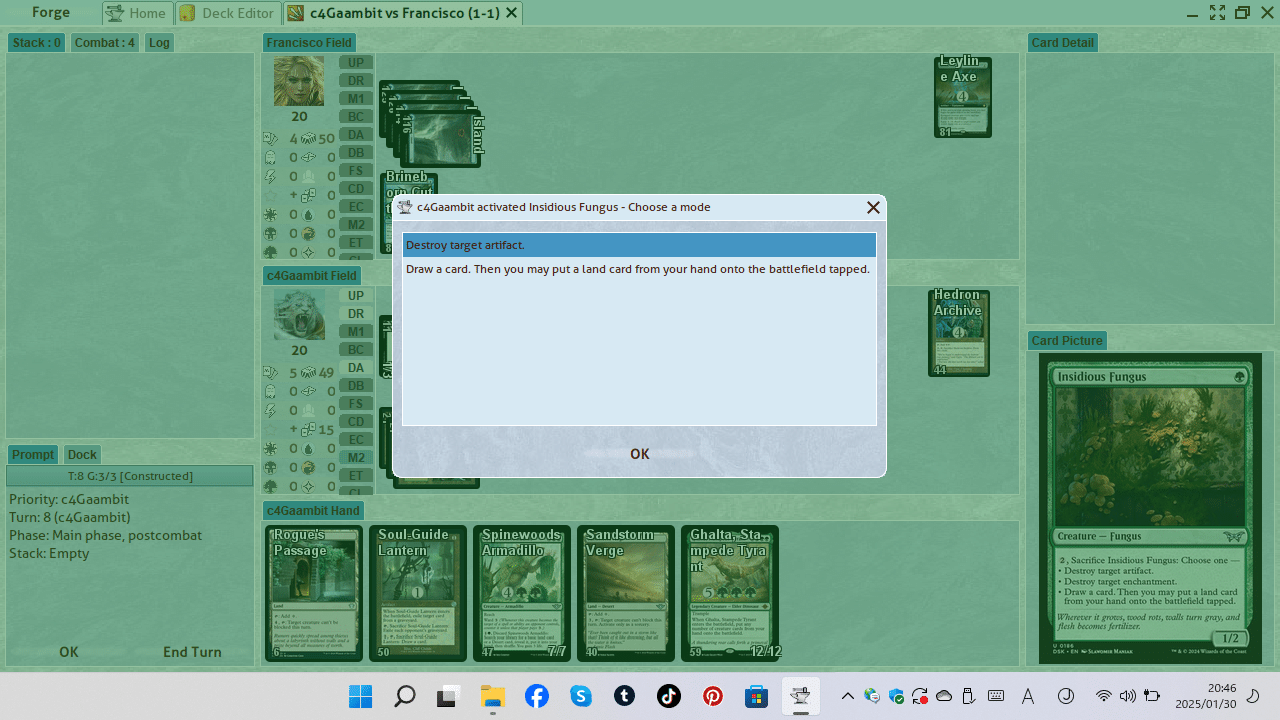
Task: Click Leyline Axe on Francisco's battlefield
Action: [x=962, y=97]
